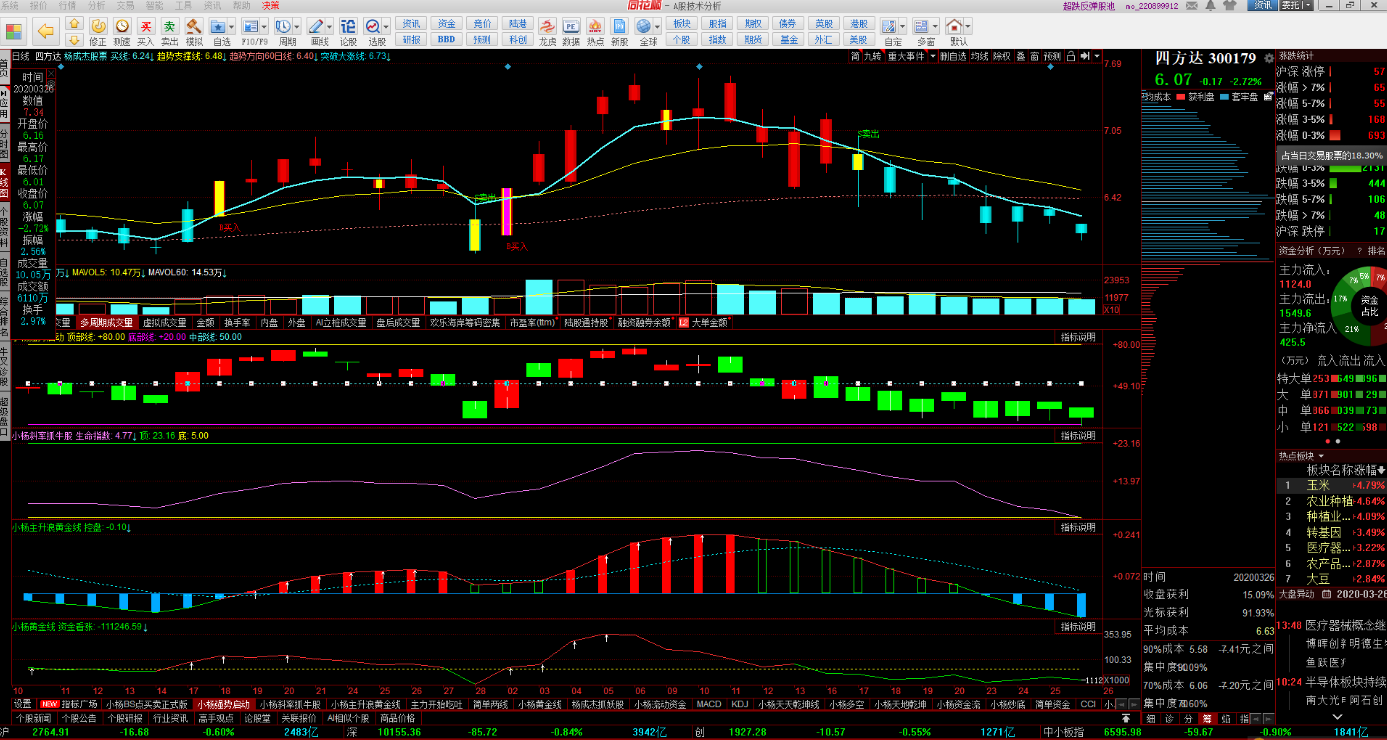Click the 全球 globe icon
The image size is (1387, 740).
click(x=645, y=26)
